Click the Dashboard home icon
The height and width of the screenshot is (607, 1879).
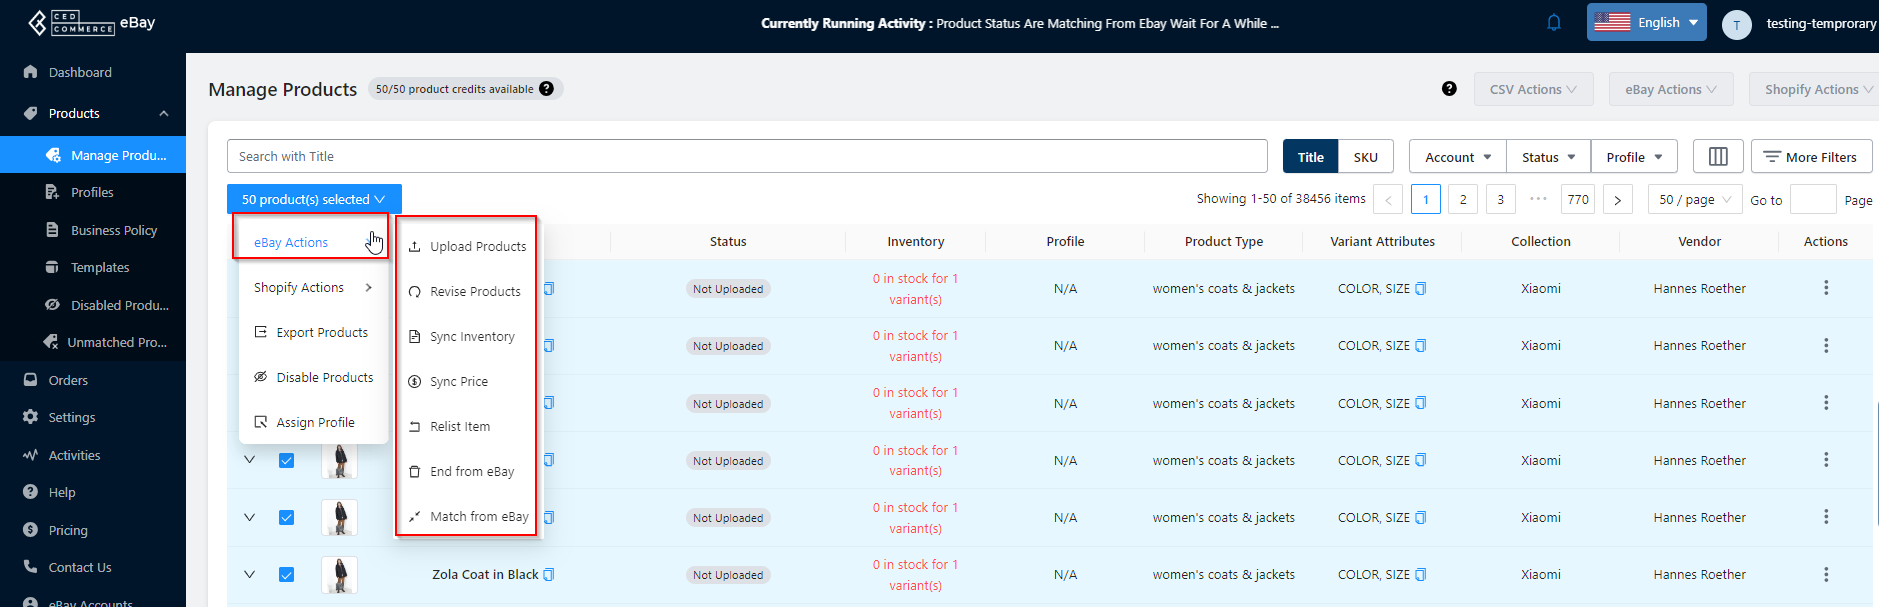30,72
